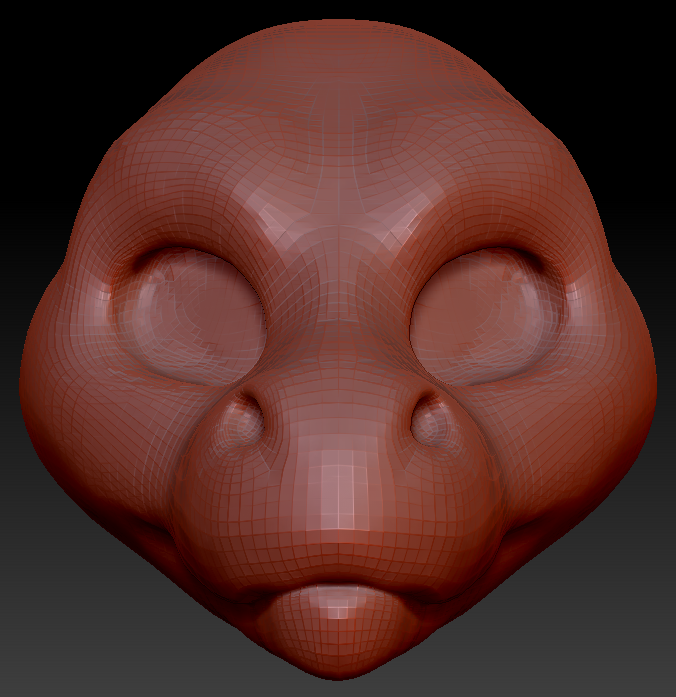676x697 pixels.
Task: Select the right nostril cavity on the snout
Action: pos(433,420)
